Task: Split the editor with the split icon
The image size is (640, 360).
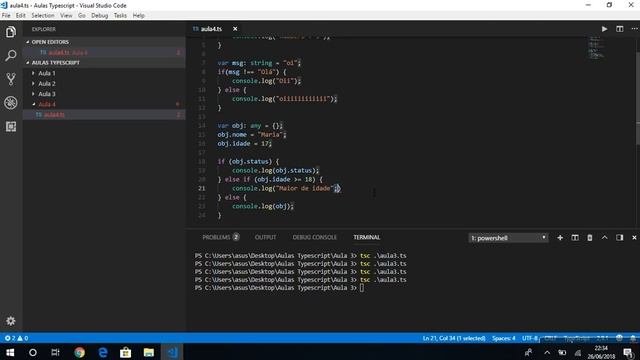Action: tap(620, 29)
